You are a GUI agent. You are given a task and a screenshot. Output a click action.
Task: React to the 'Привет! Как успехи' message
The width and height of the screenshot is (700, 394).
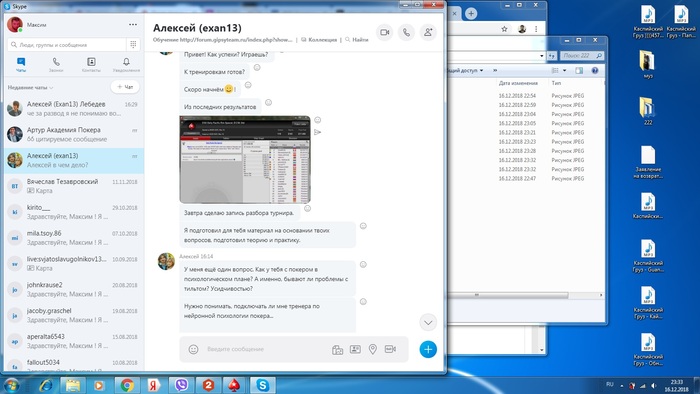click(283, 50)
